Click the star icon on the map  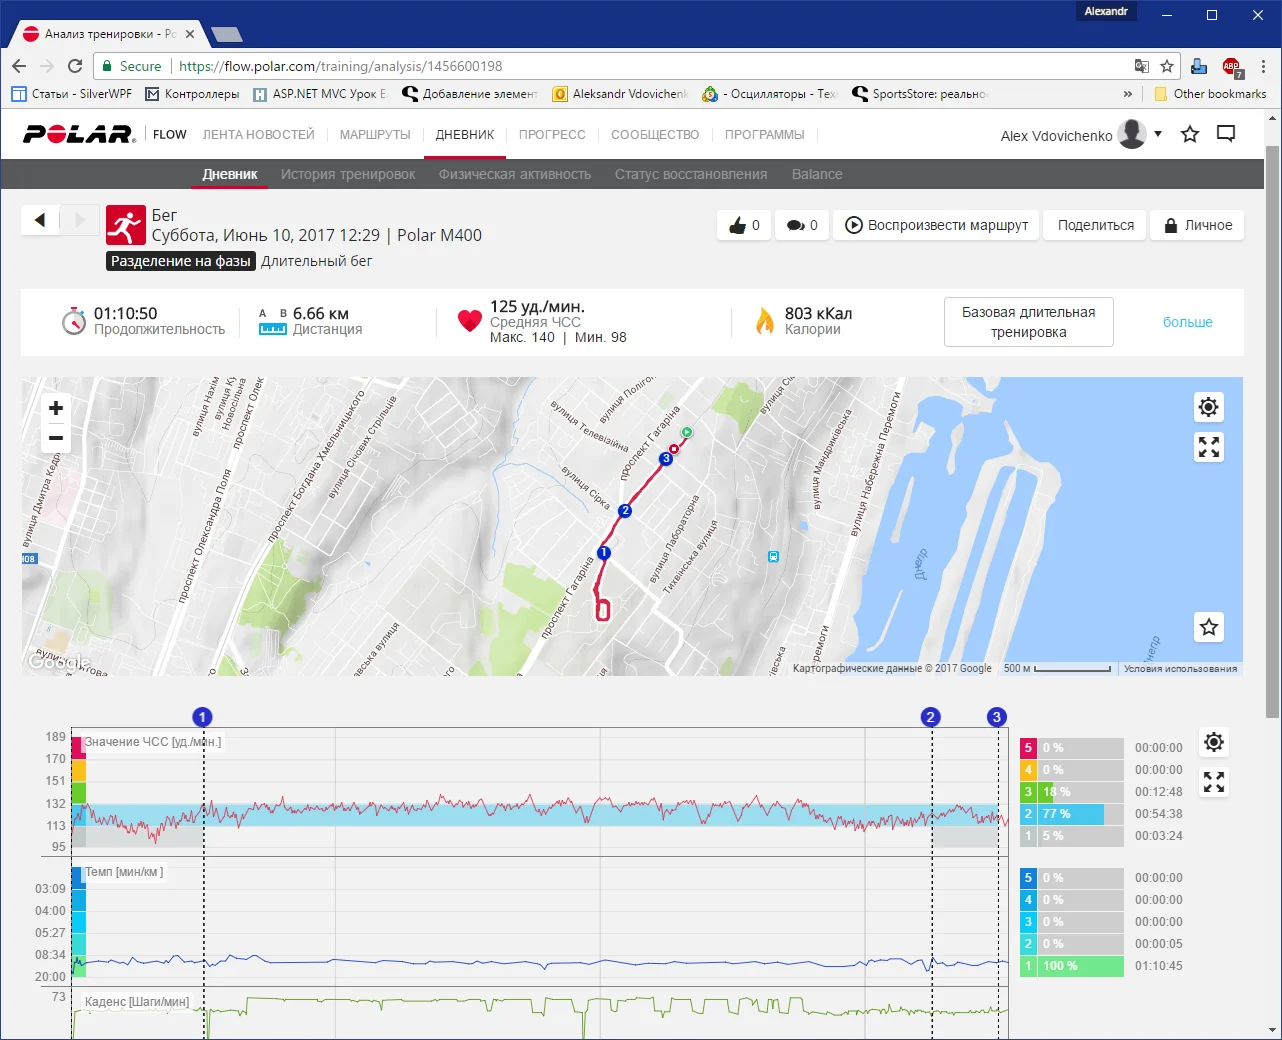click(x=1209, y=627)
